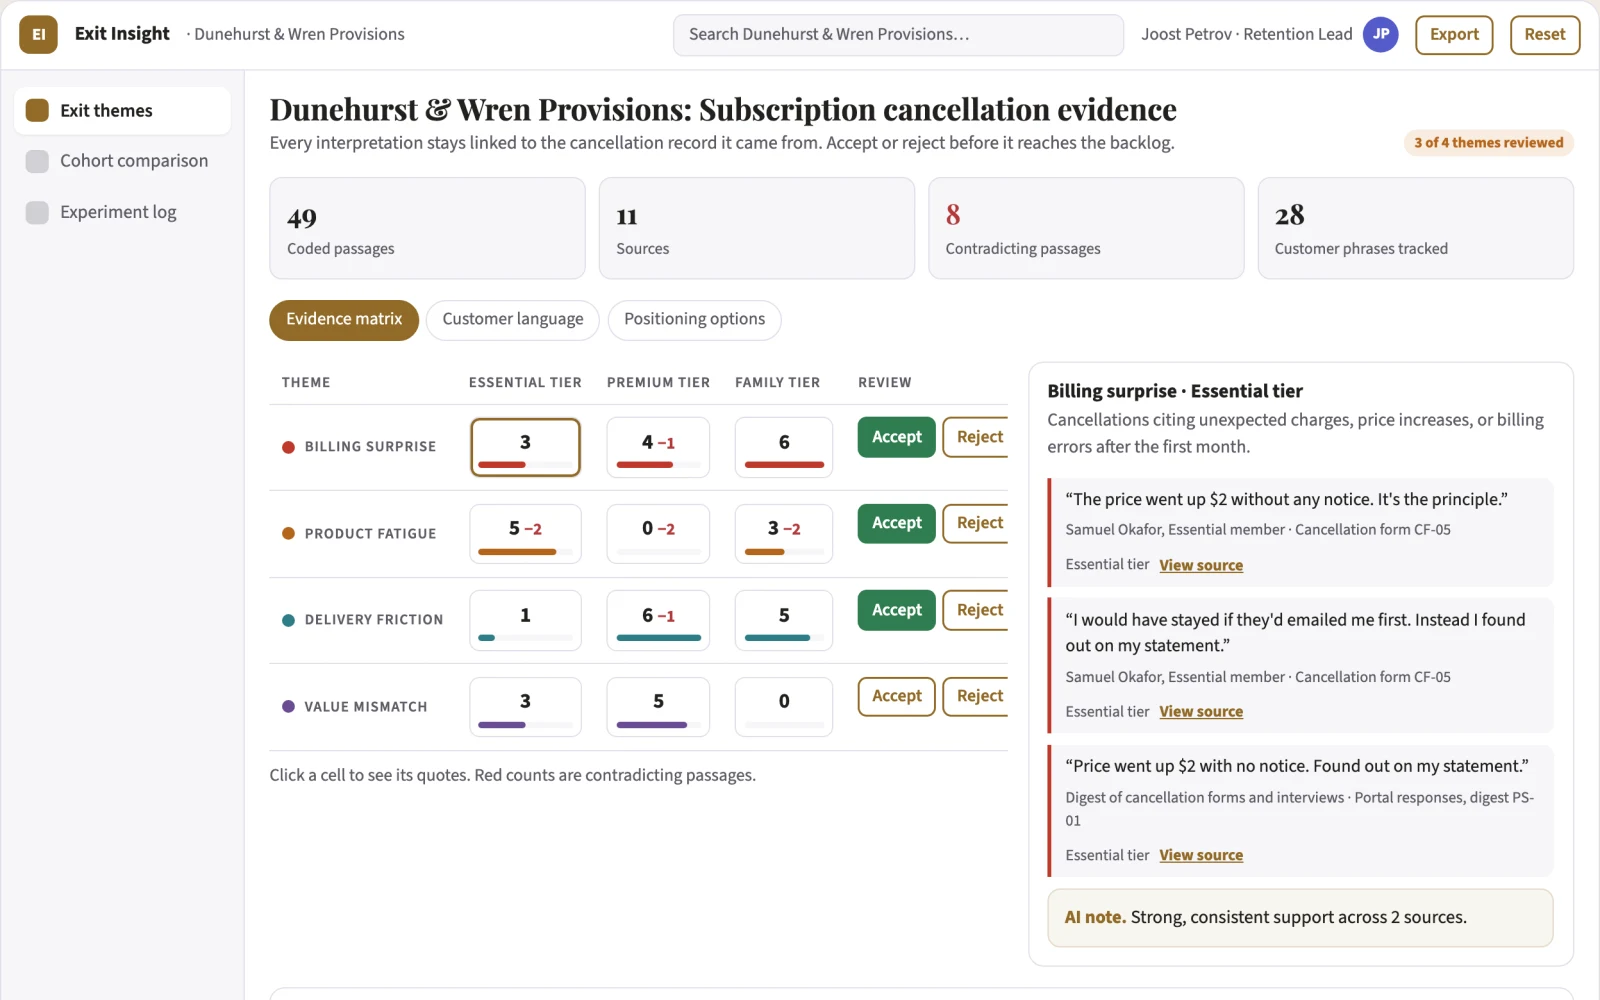
Task: Select Product fatigue Essential tier cell
Action: pyautogui.click(x=525, y=534)
